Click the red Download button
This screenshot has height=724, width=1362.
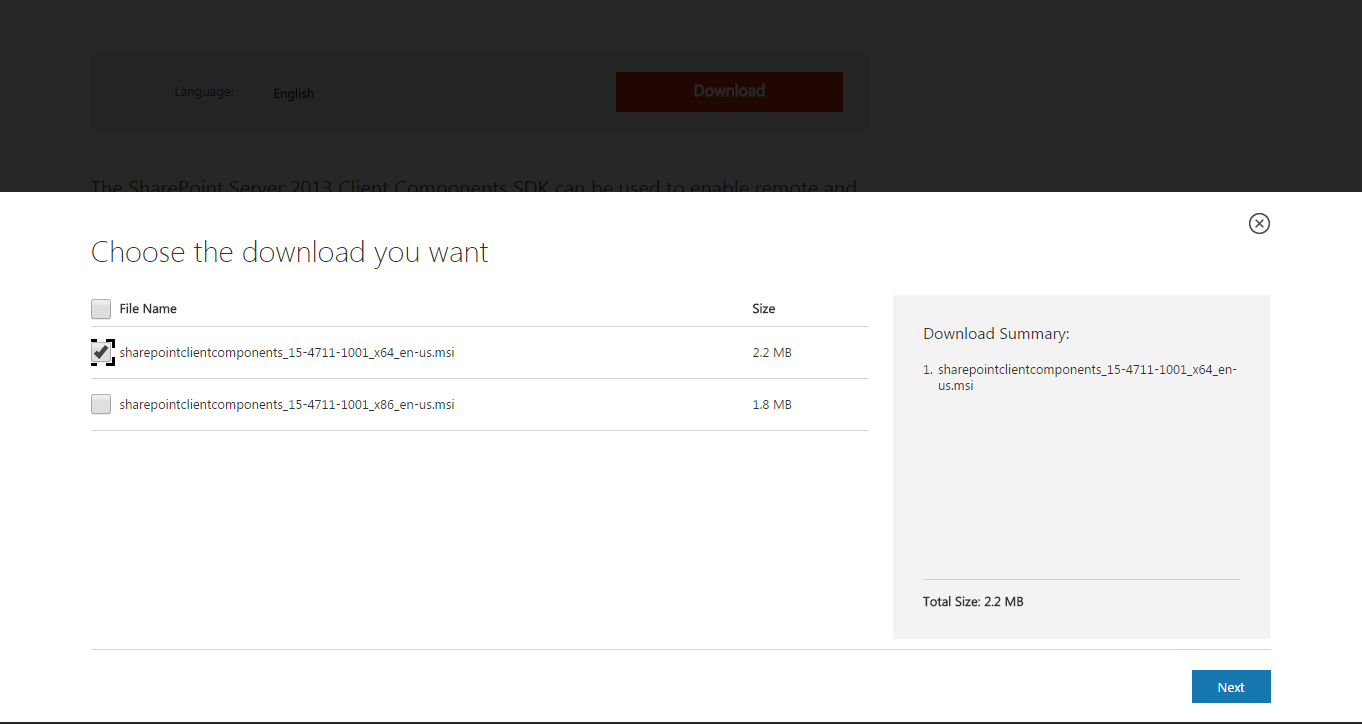pos(729,91)
